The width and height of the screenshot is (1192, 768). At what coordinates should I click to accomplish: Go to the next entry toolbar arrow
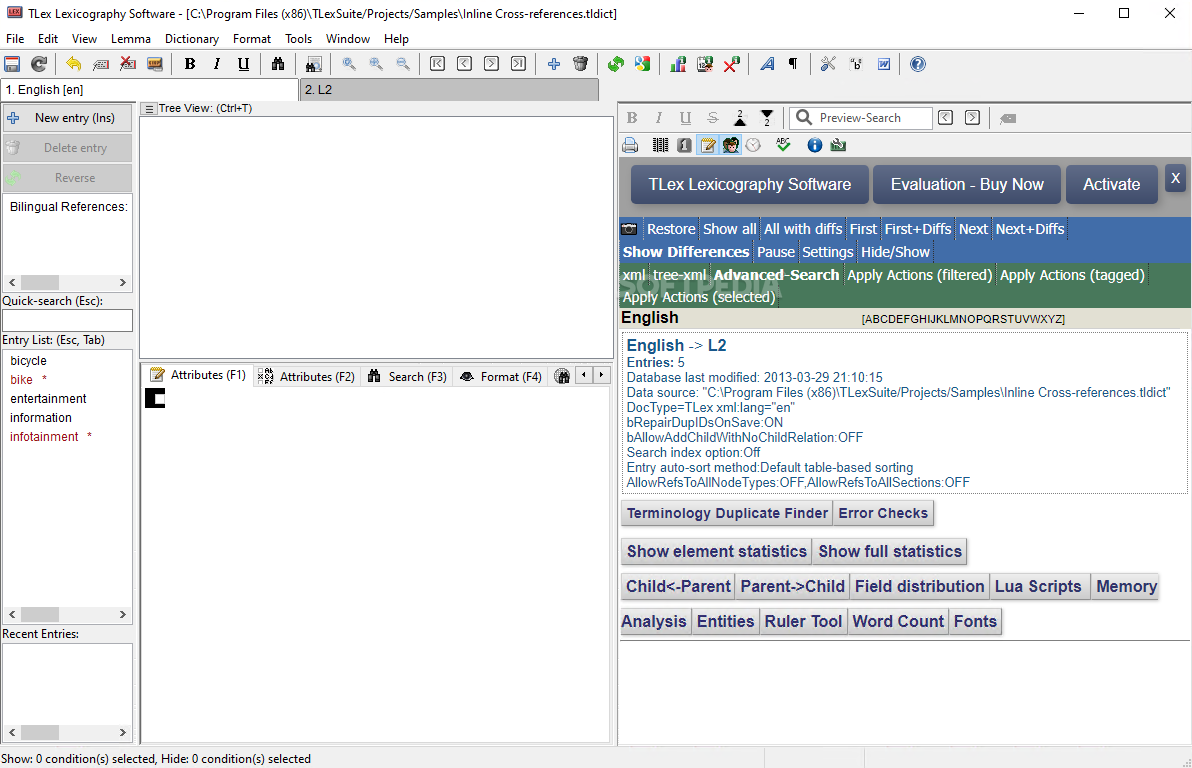tap(492, 65)
